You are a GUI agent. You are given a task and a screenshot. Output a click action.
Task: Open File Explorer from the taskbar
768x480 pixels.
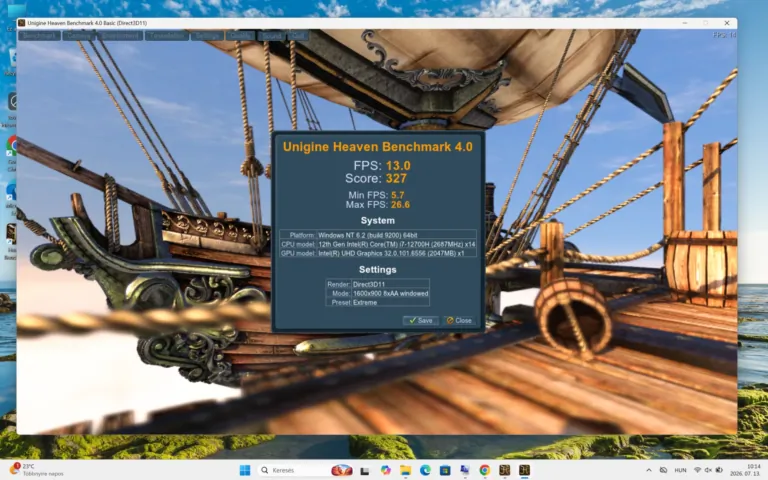[406, 470]
